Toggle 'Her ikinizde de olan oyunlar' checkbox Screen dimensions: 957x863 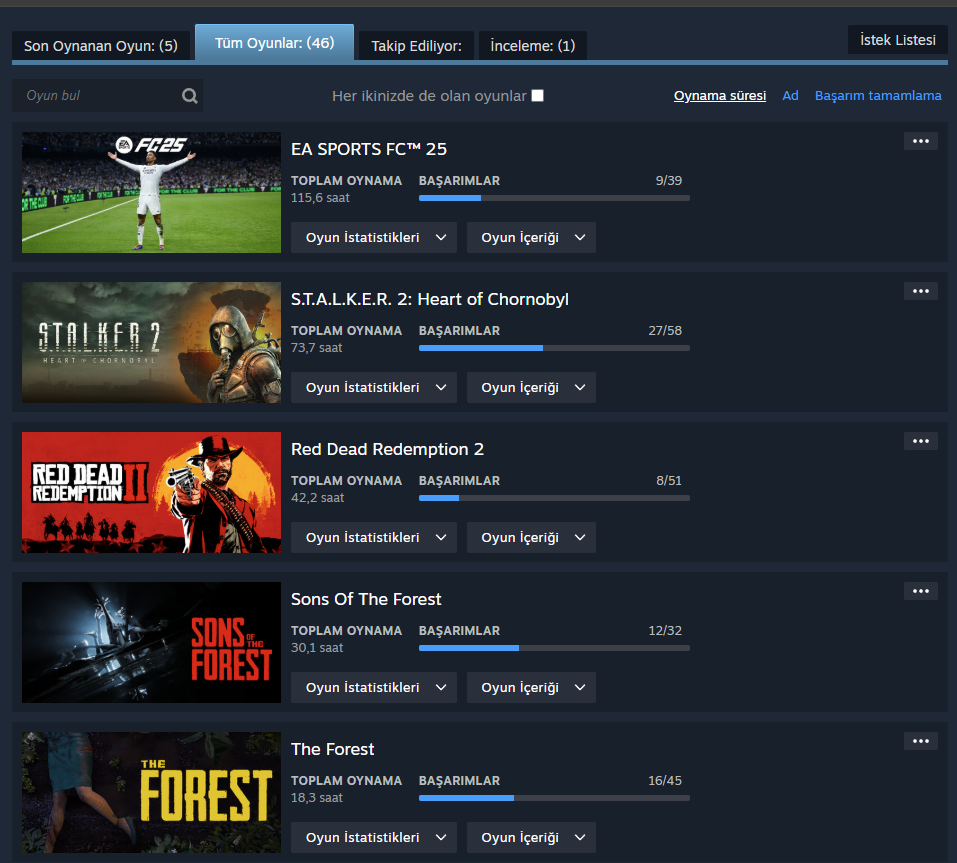537,96
